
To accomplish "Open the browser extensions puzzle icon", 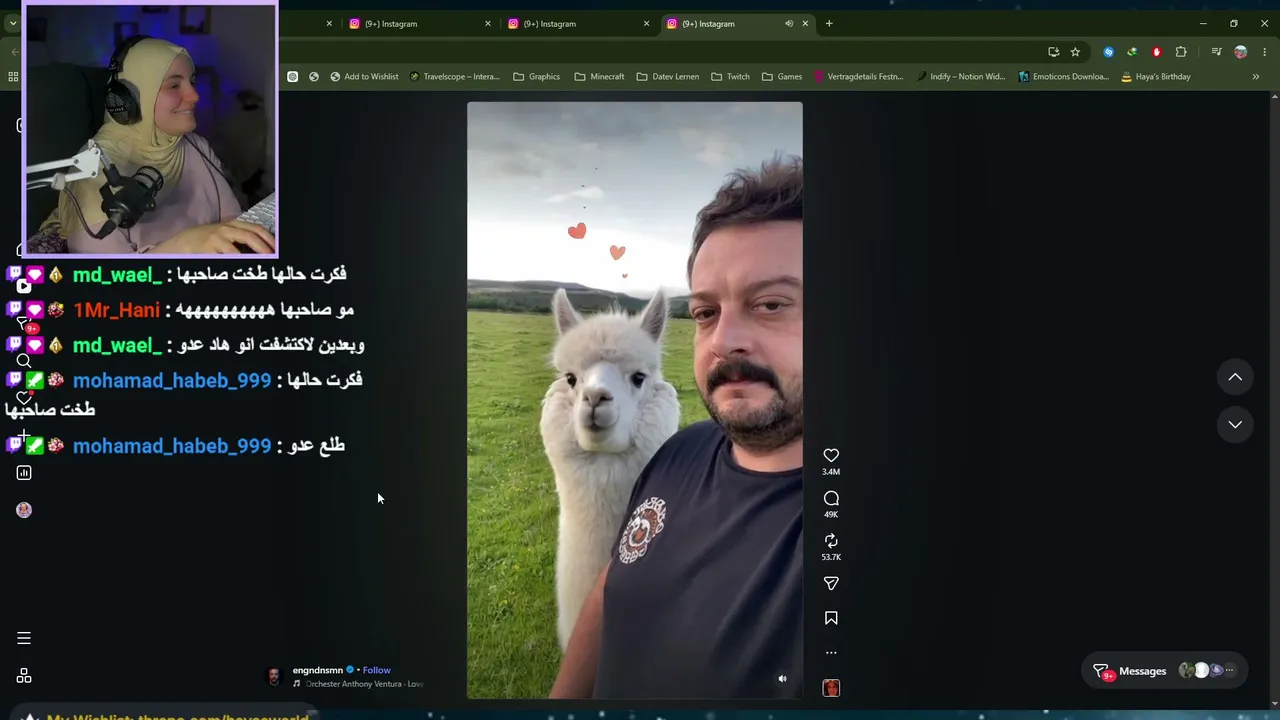I will coord(1181,52).
